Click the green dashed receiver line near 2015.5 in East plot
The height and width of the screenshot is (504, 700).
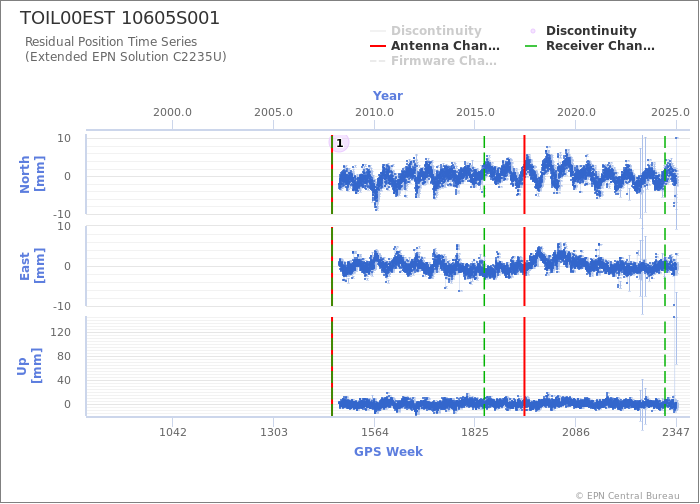coord(484,267)
